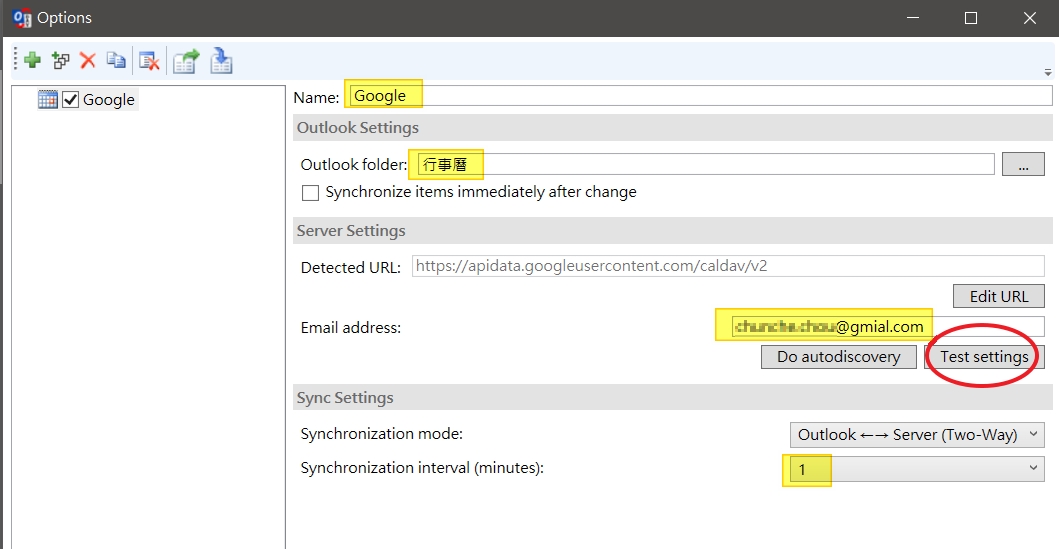
Task: Open Synchronization interval dropdown
Action: coord(917,469)
